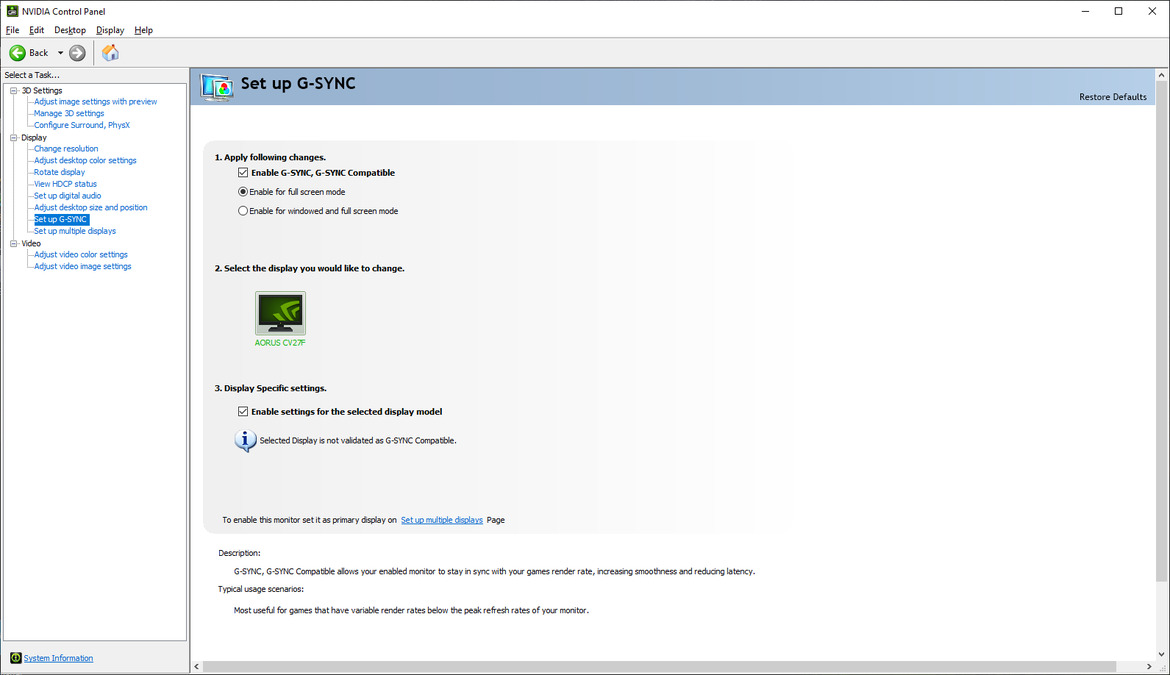
Task: Go to the Home page icon
Action: [x=110, y=53]
